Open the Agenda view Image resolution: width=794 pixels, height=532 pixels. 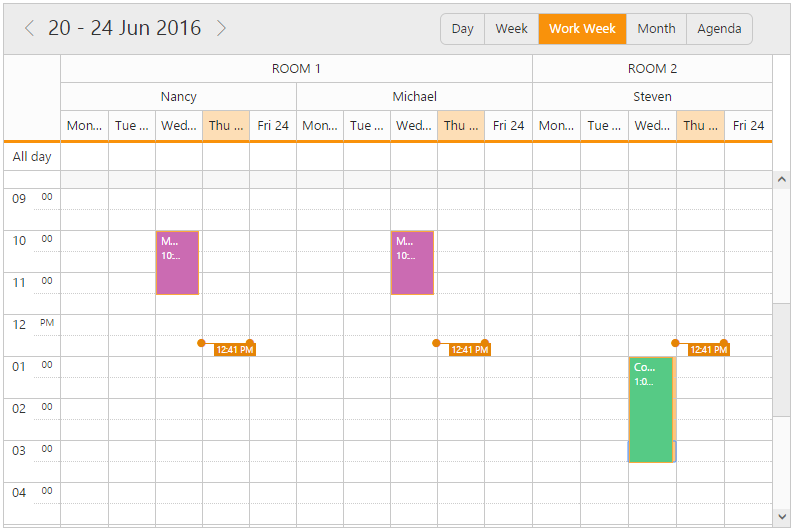(x=719, y=29)
